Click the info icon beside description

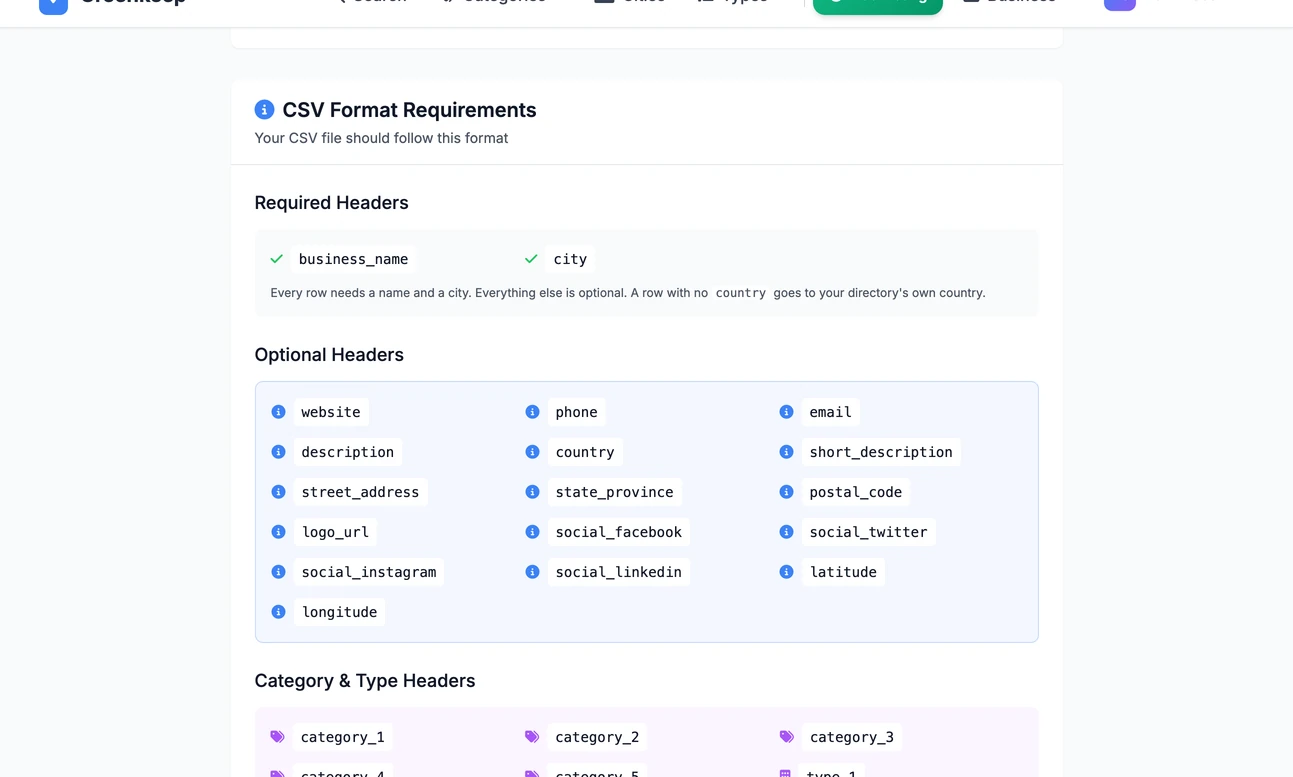point(278,452)
